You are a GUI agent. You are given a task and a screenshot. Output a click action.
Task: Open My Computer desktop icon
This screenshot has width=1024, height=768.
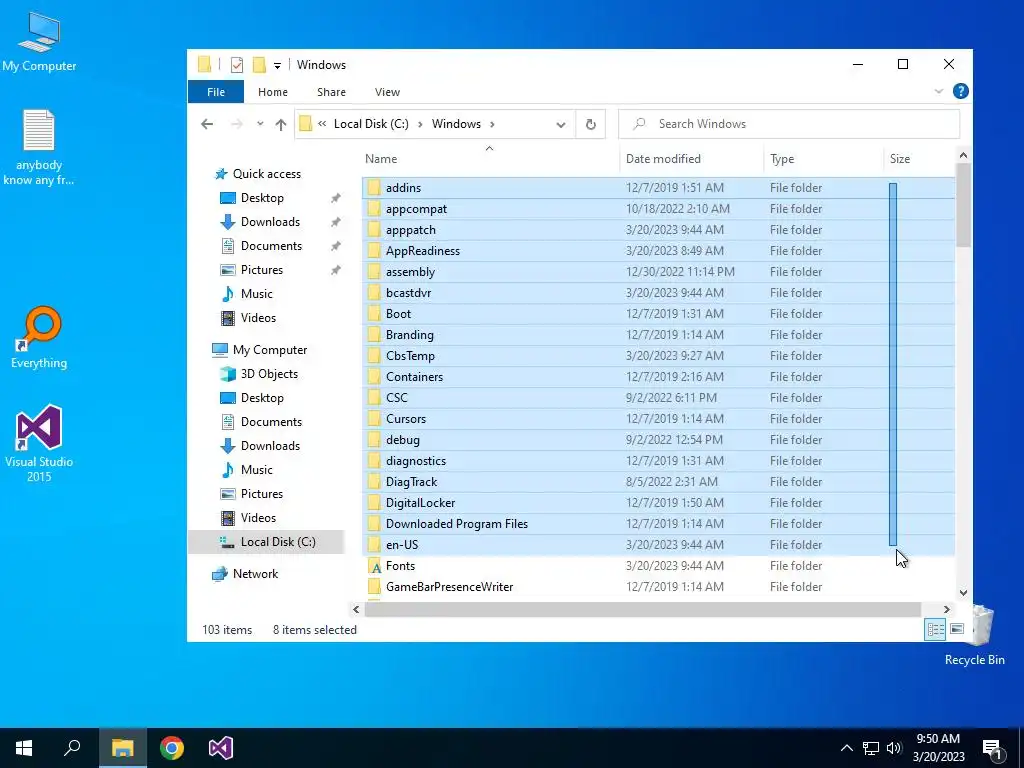39,40
